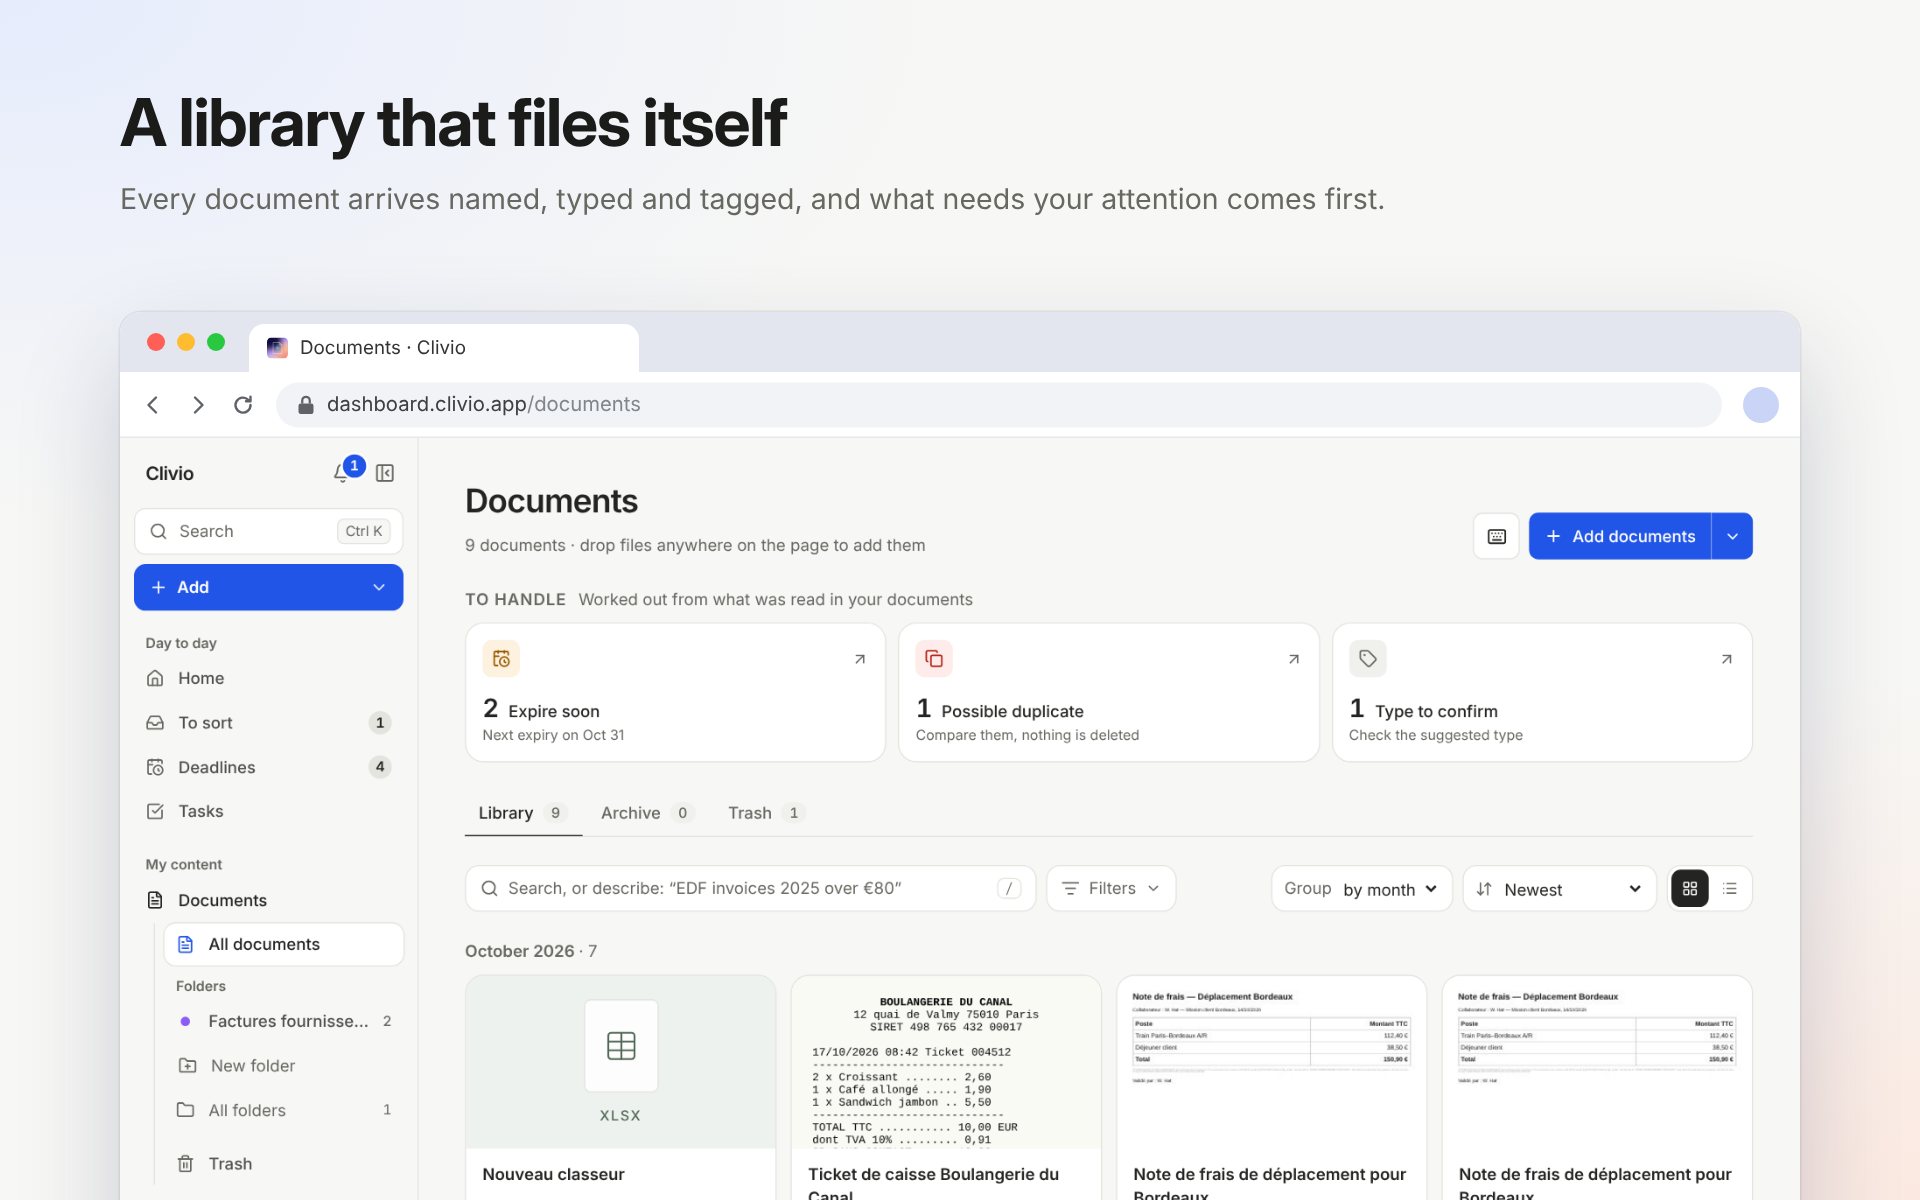Open Add documents dropdown arrow
Screen dimensions: 1920x1200
1733,536
